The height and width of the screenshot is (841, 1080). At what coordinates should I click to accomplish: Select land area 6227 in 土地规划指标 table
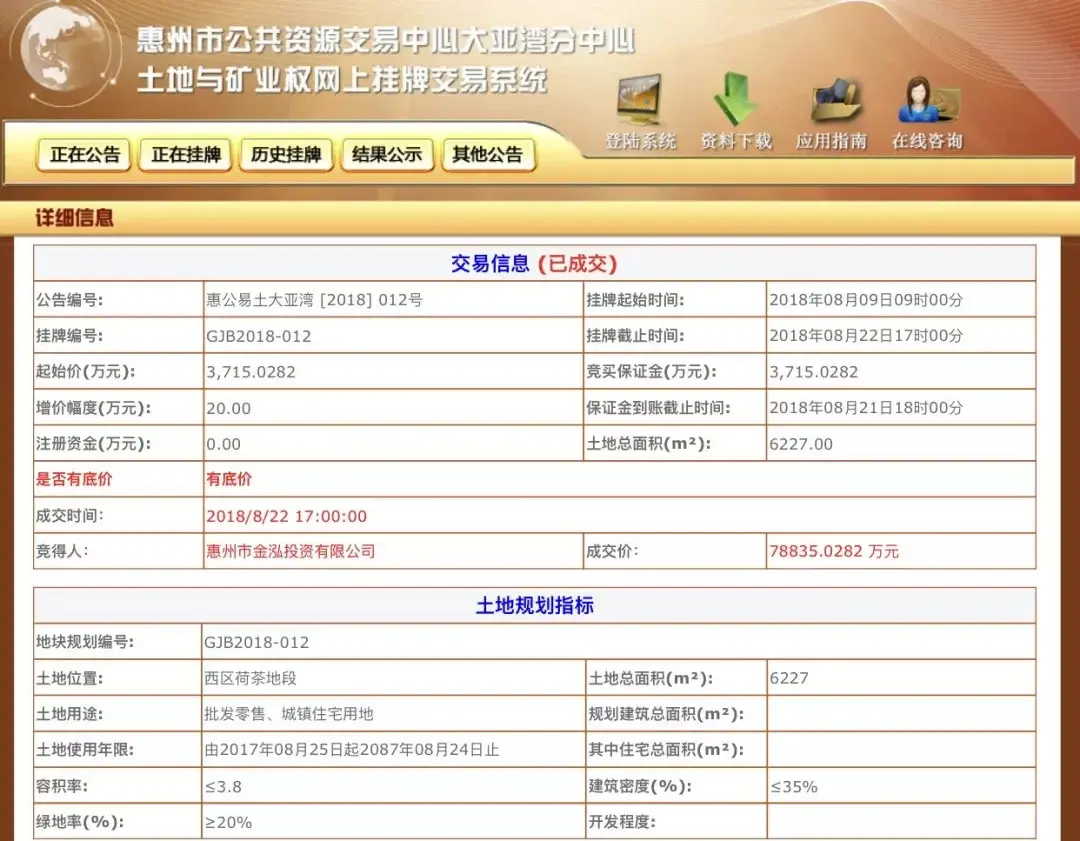point(789,678)
